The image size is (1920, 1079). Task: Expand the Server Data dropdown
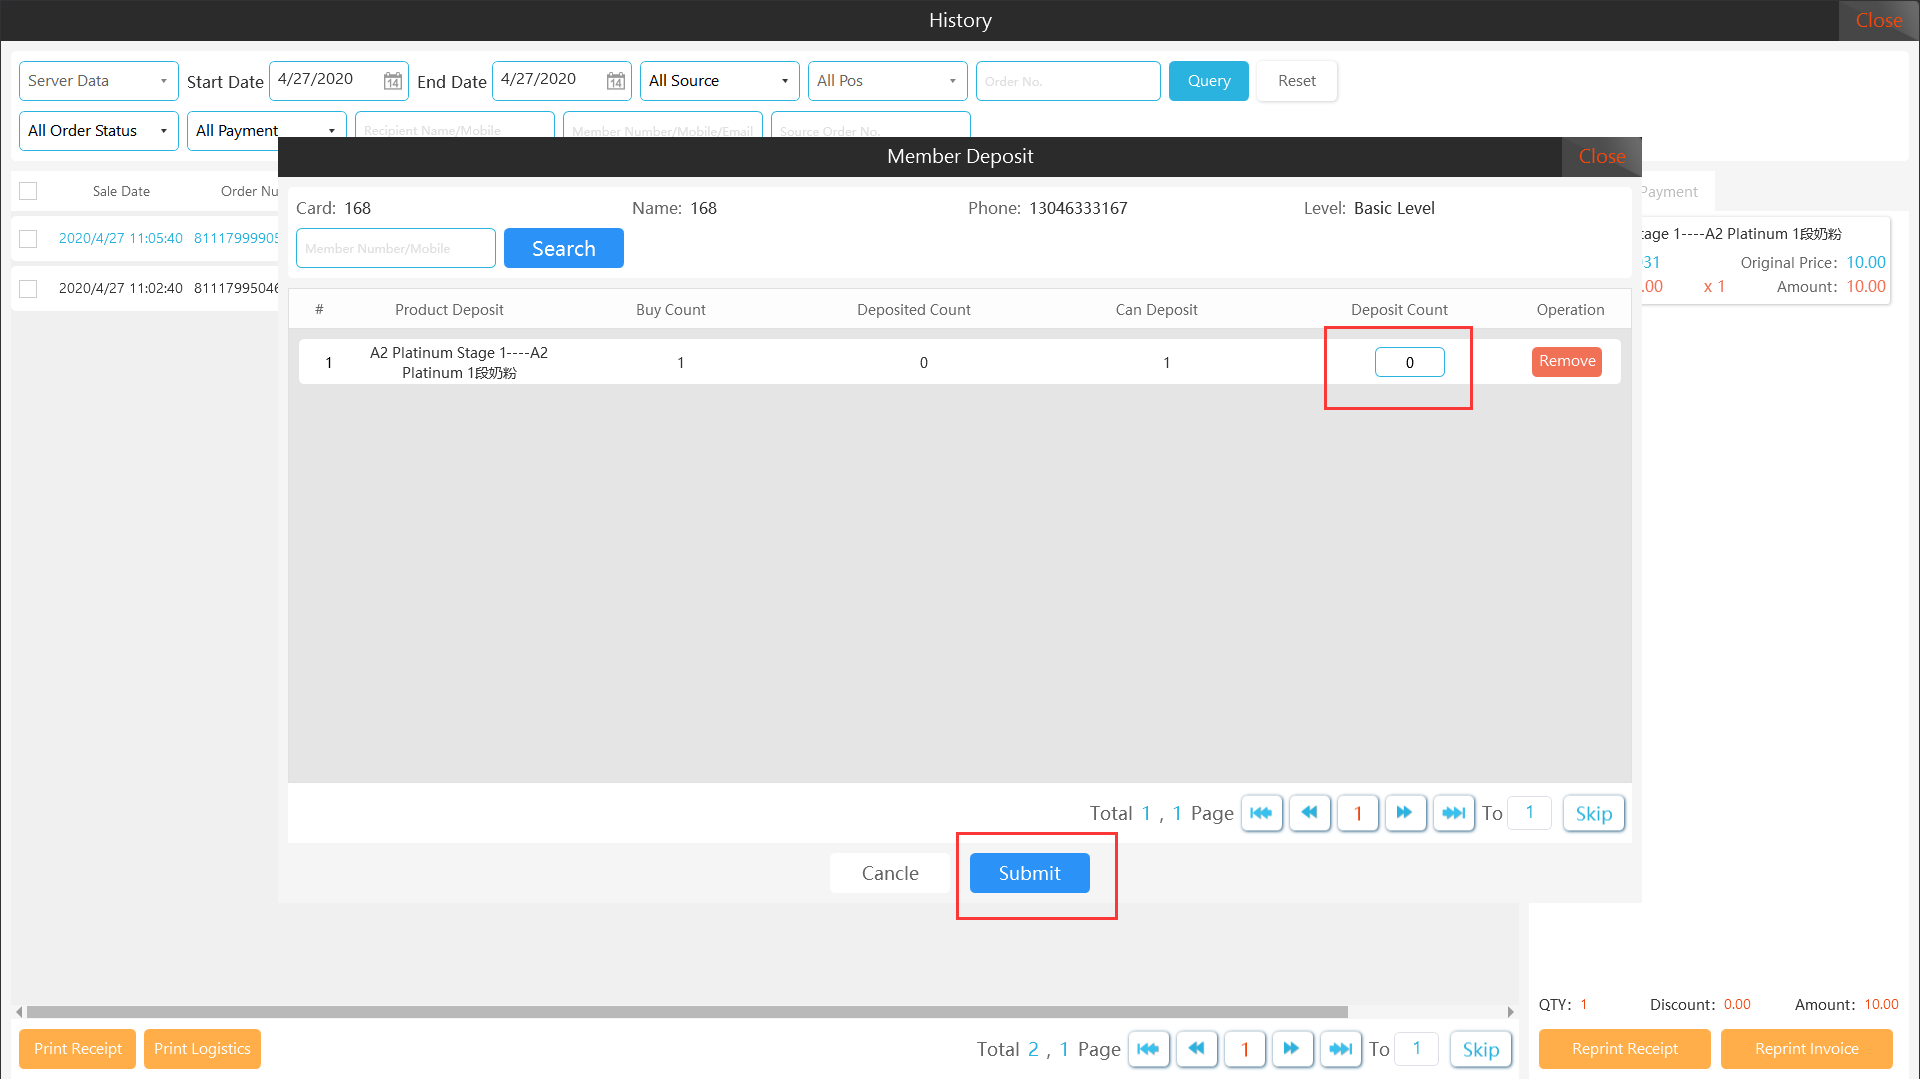coord(98,81)
